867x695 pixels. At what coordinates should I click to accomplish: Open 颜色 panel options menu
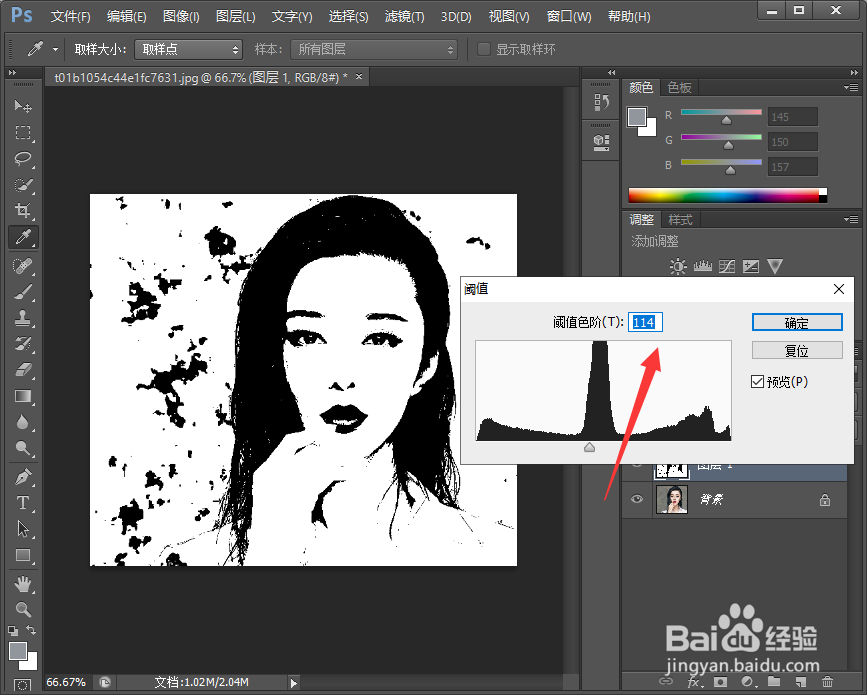[x=850, y=87]
